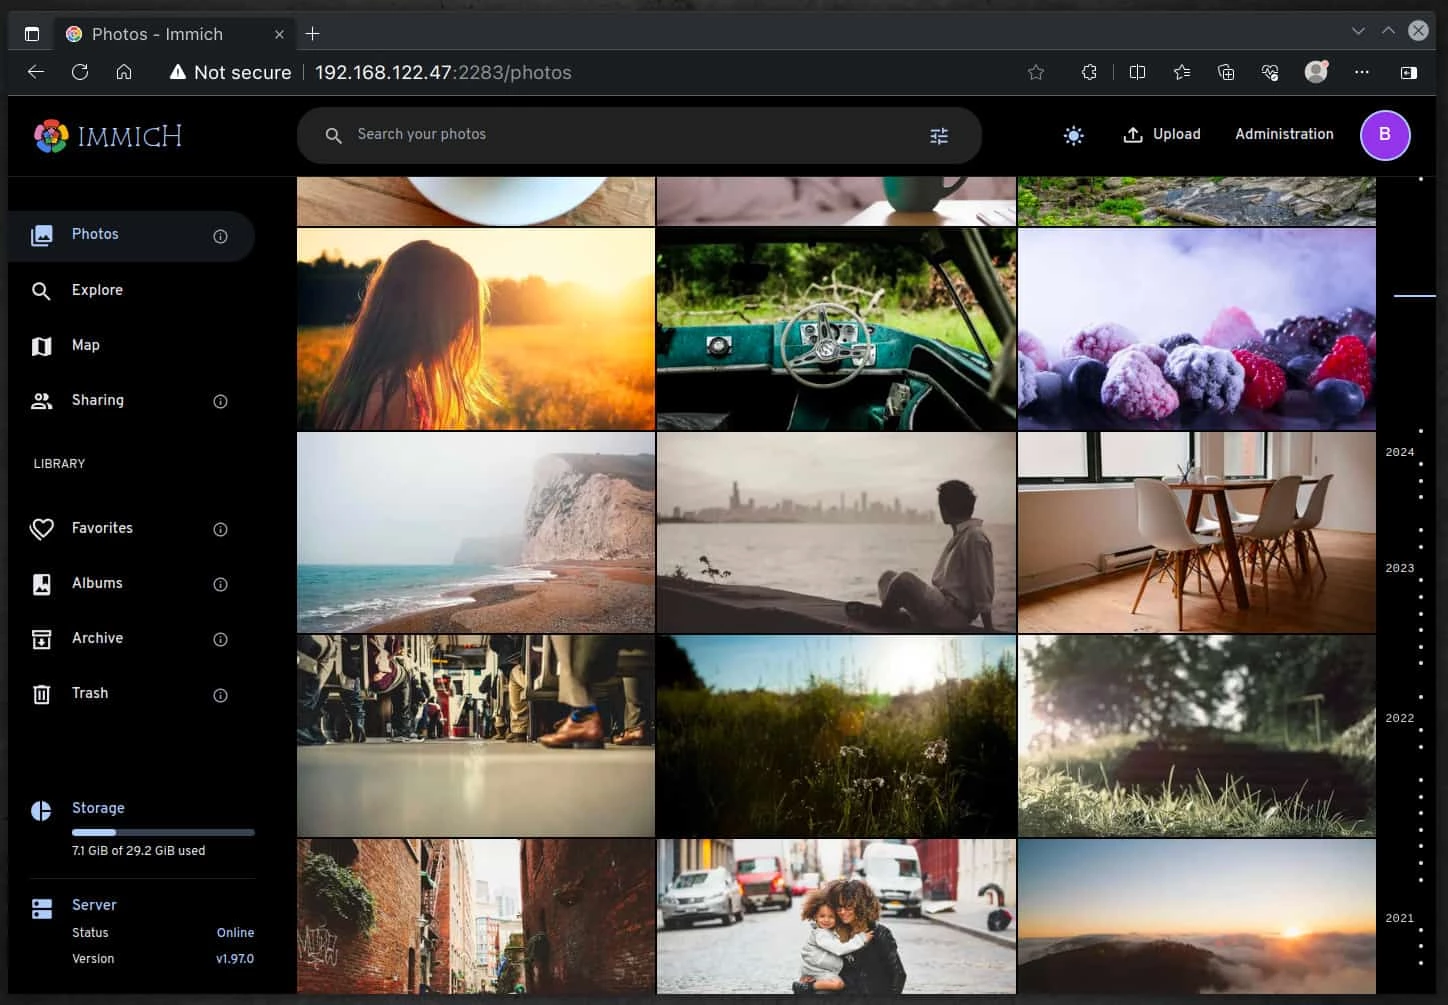
Task: Open Favorites library
Action: pyautogui.click(x=131, y=528)
